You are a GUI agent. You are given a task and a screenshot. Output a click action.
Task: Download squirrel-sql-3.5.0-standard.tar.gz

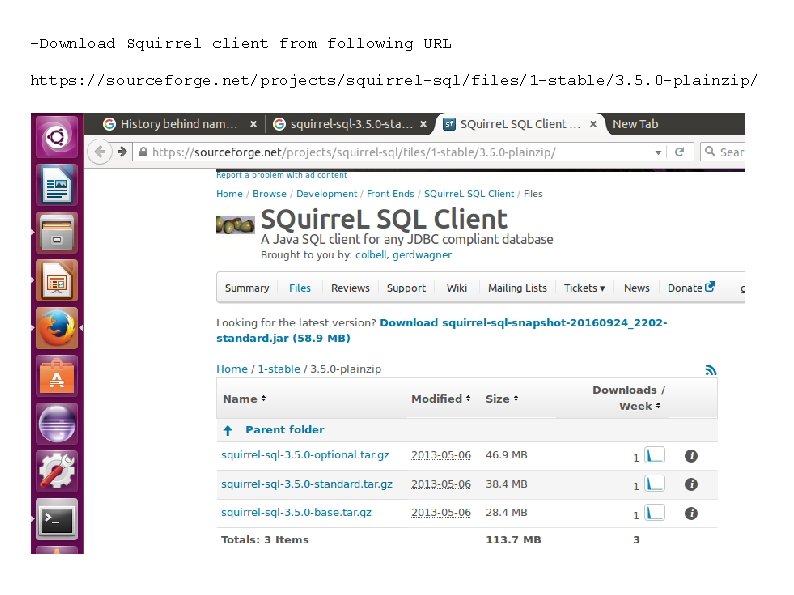(307, 484)
